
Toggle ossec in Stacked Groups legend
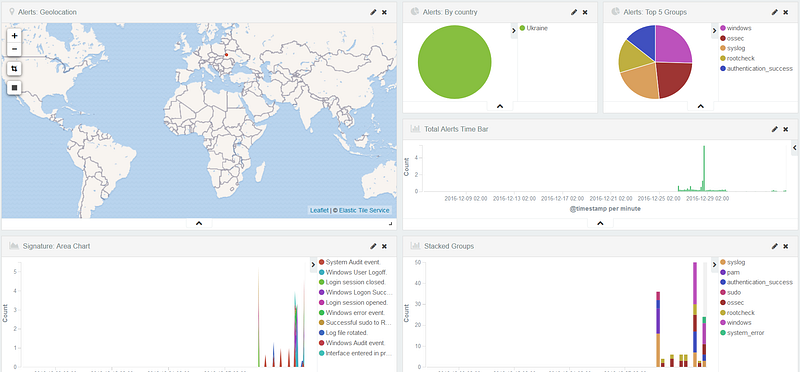click(733, 303)
